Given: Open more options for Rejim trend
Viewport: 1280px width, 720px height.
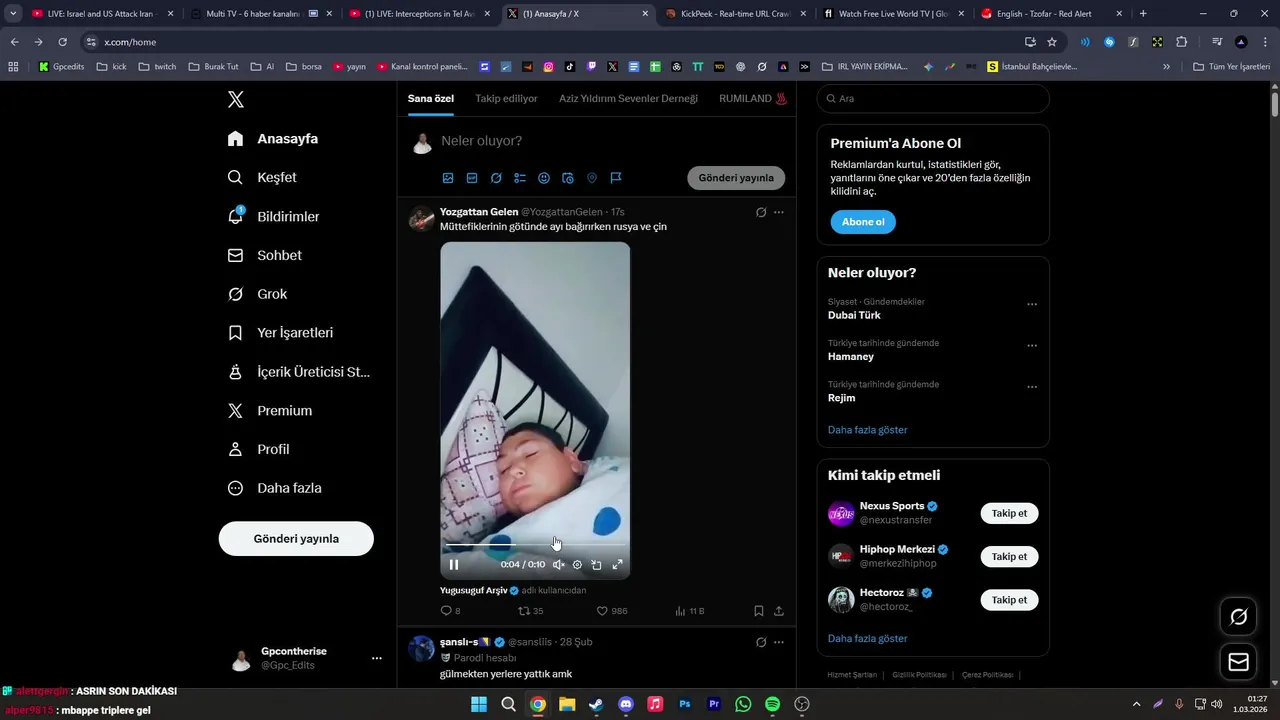Looking at the screenshot, I should pyautogui.click(x=1032, y=387).
